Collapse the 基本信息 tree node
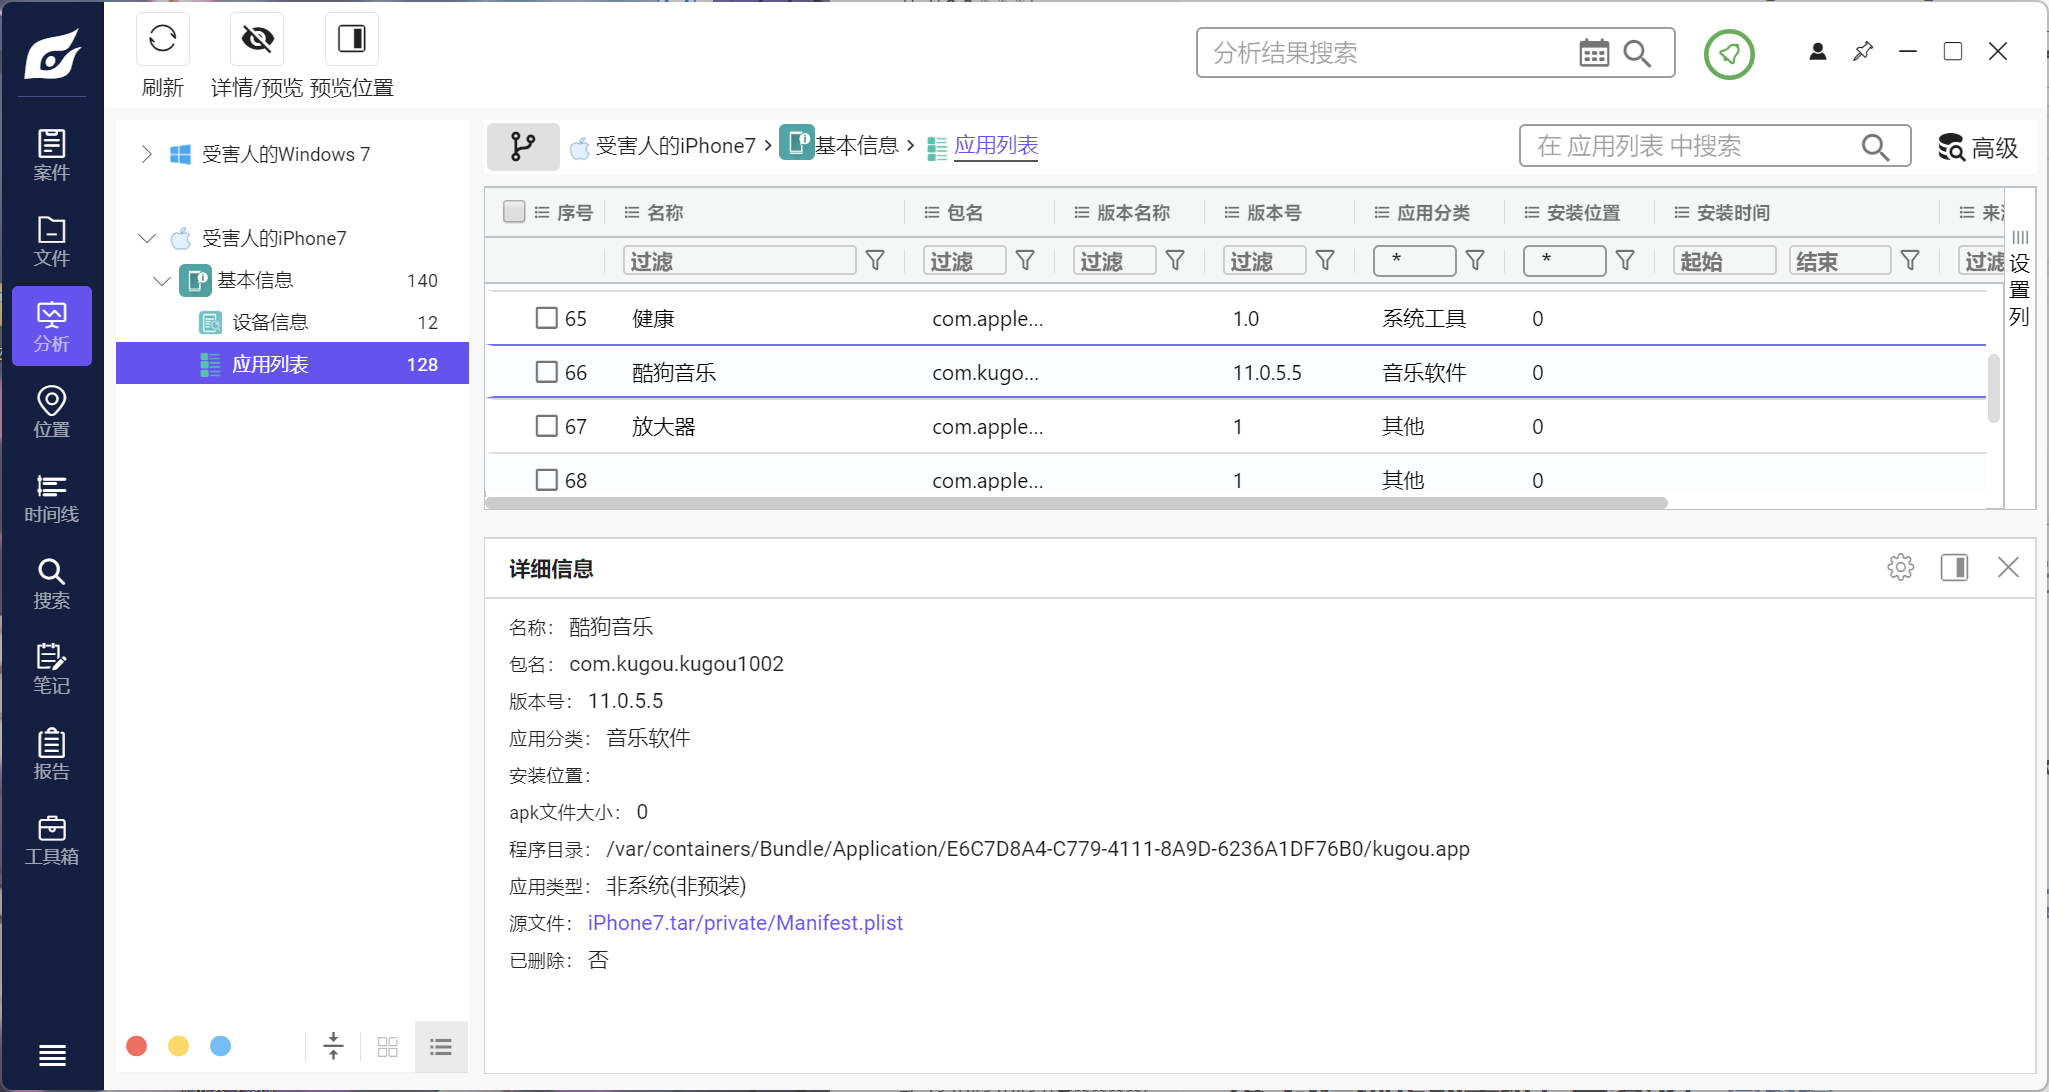2049x1092 pixels. point(162,281)
